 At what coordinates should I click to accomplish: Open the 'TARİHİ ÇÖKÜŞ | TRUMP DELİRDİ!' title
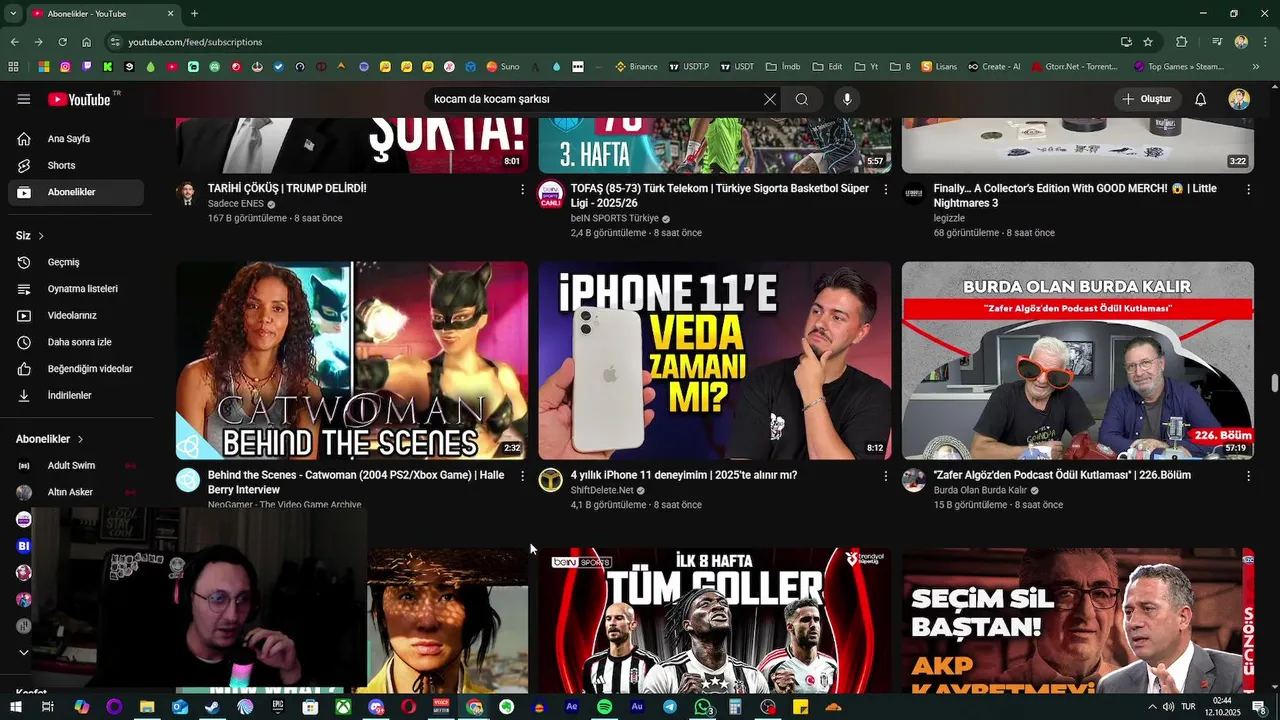(287, 188)
